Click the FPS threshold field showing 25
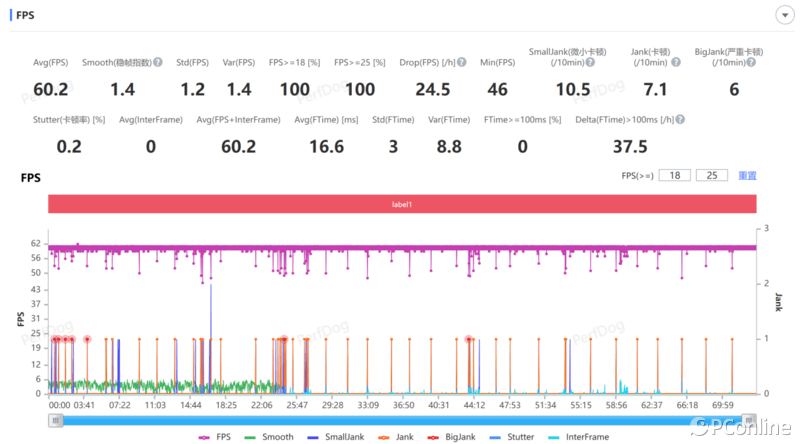This screenshot has width=800, height=444. click(711, 176)
